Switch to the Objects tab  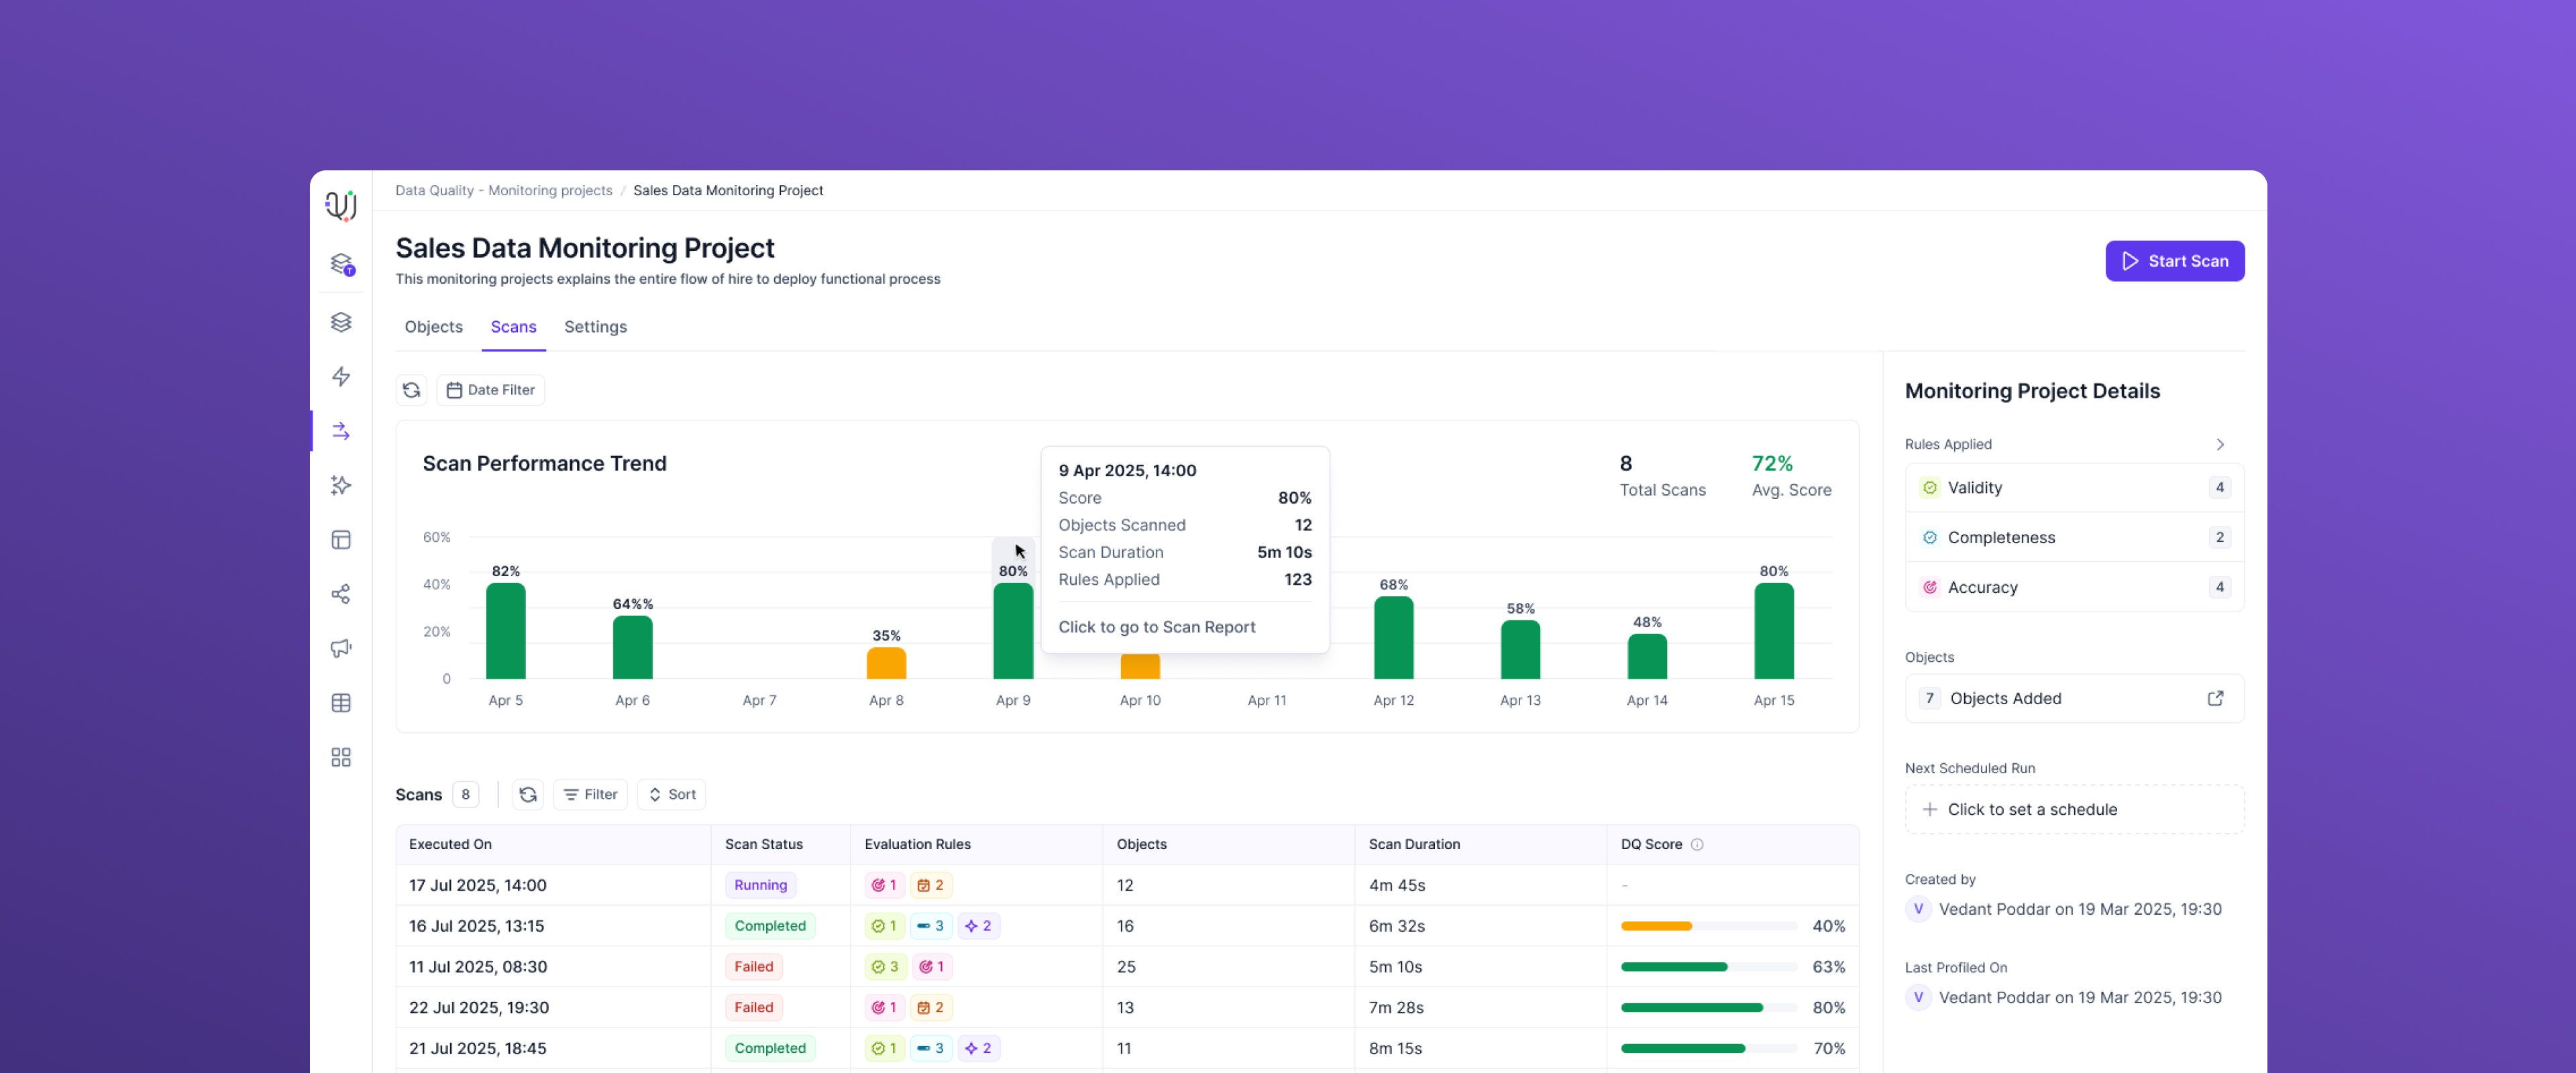coord(433,327)
